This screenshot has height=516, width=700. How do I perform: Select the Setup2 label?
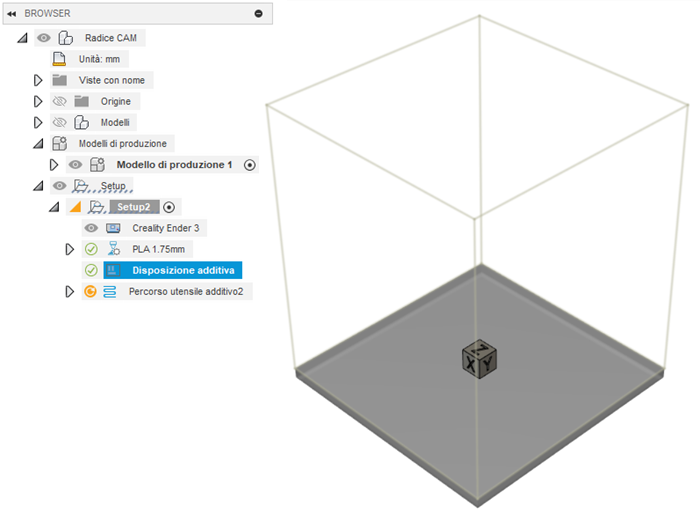coord(133,207)
